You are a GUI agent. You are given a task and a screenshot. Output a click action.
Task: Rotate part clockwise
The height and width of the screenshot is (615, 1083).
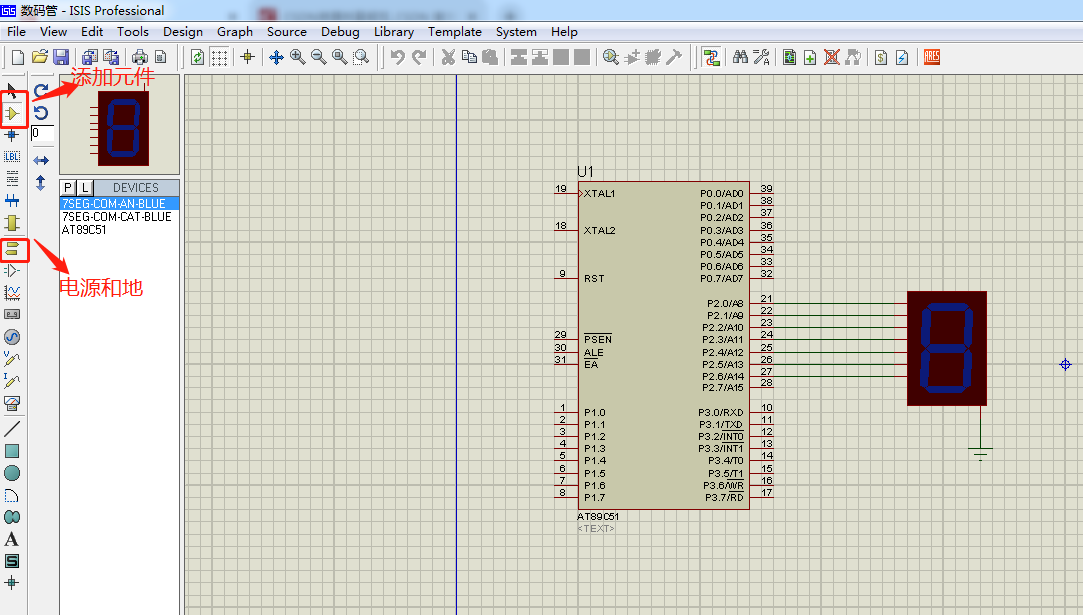41,91
